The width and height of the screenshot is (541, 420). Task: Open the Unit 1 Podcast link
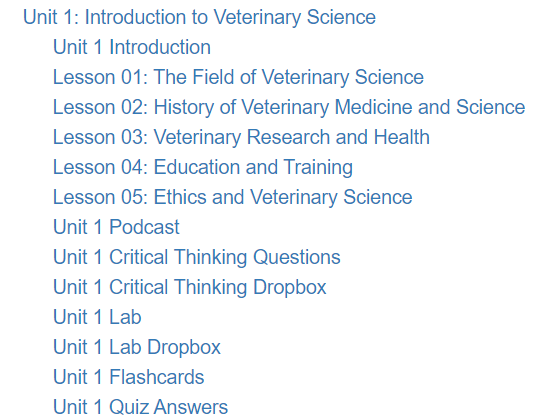[116, 227]
